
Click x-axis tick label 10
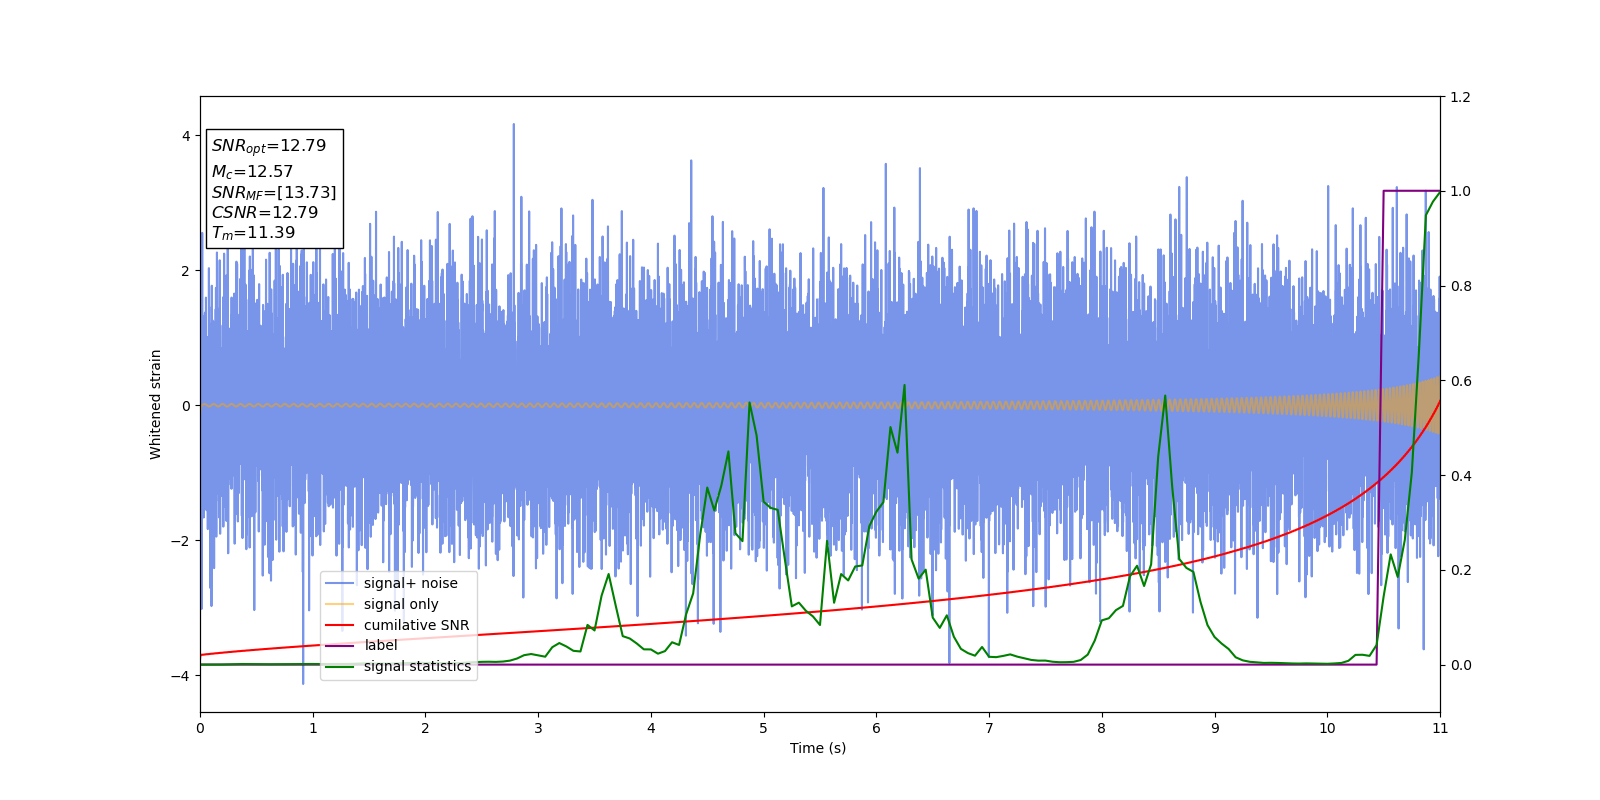(1327, 728)
